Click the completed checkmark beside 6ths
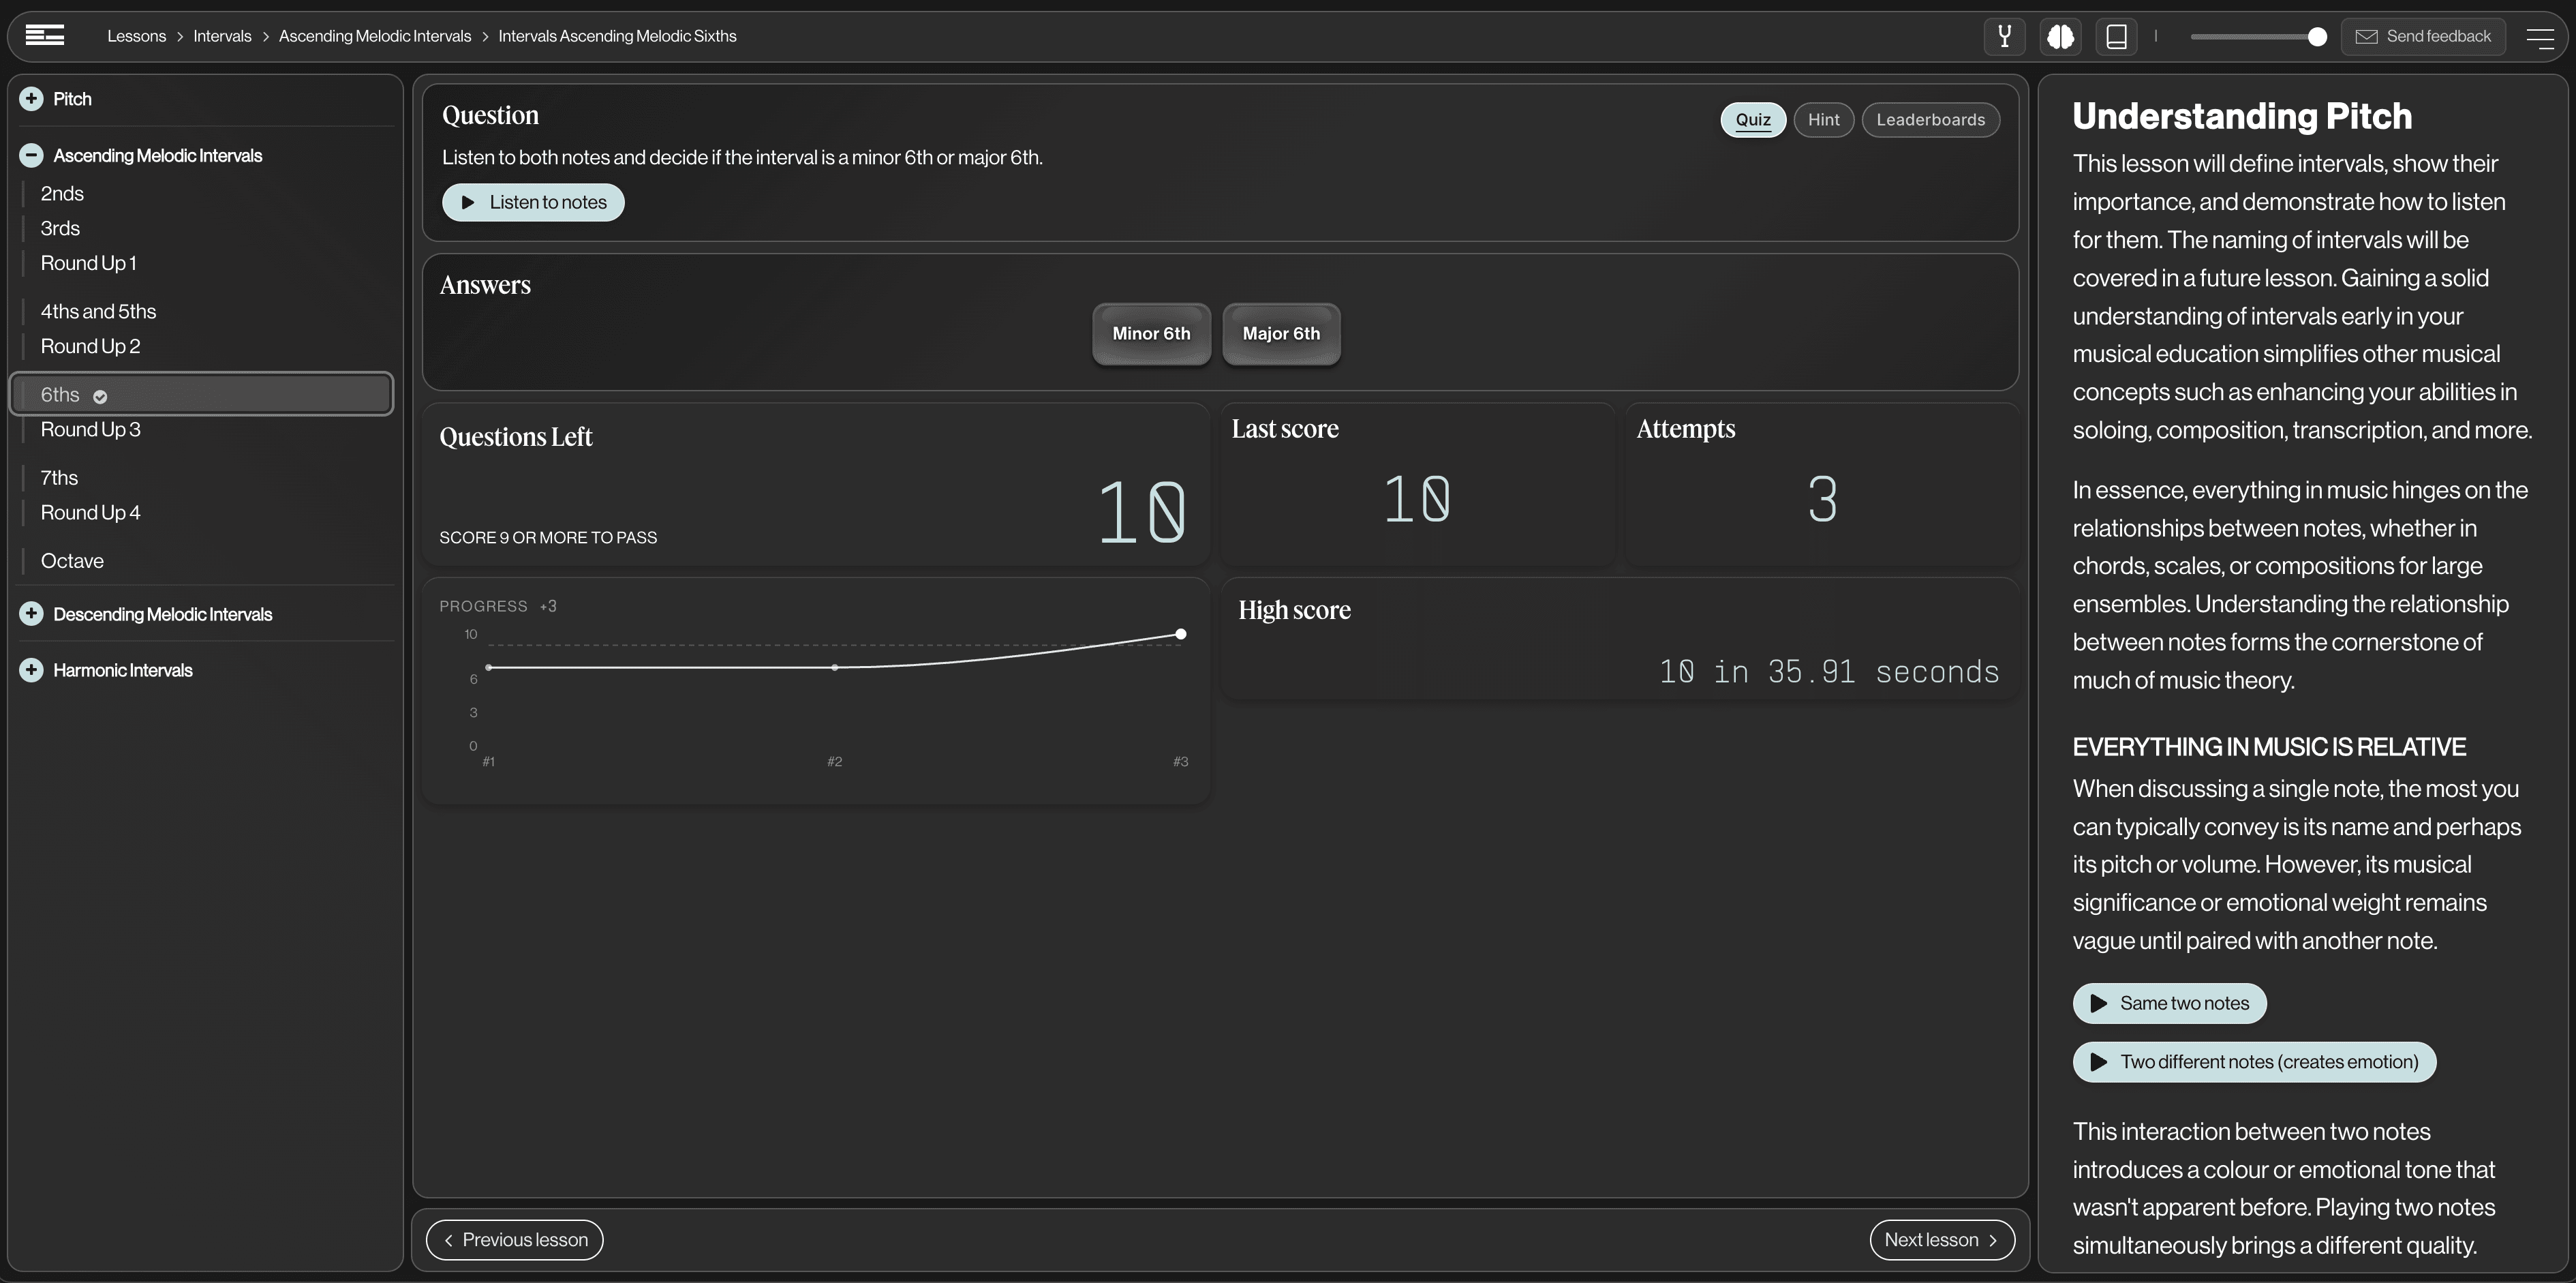Screen dimensions: 2576x1283 pos(100,396)
